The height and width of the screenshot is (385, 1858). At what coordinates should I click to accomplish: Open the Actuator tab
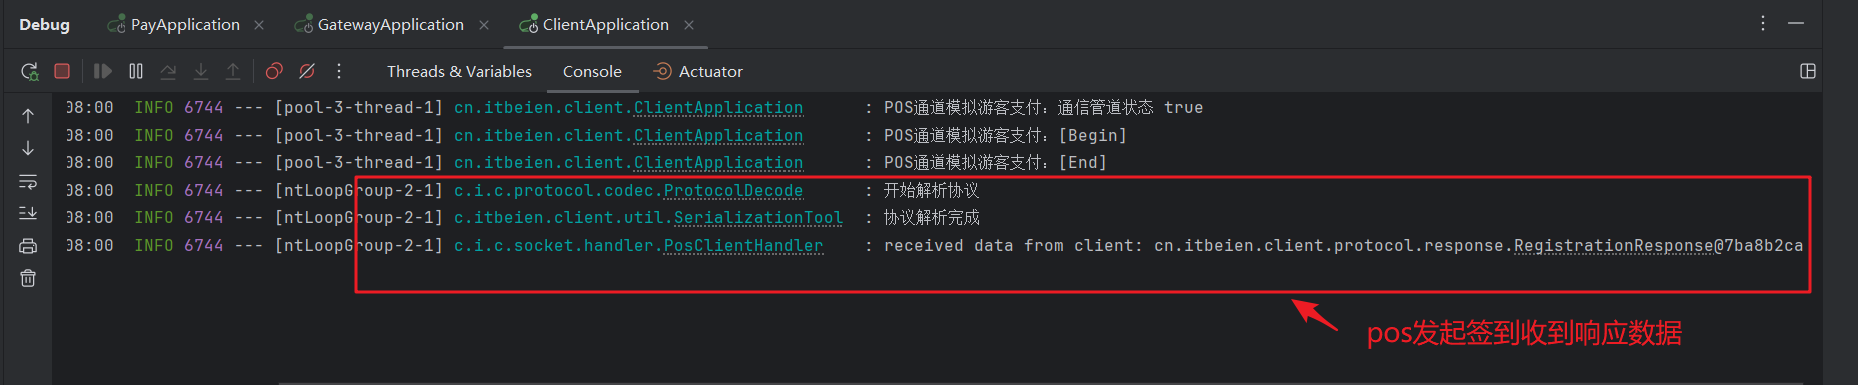coord(698,71)
